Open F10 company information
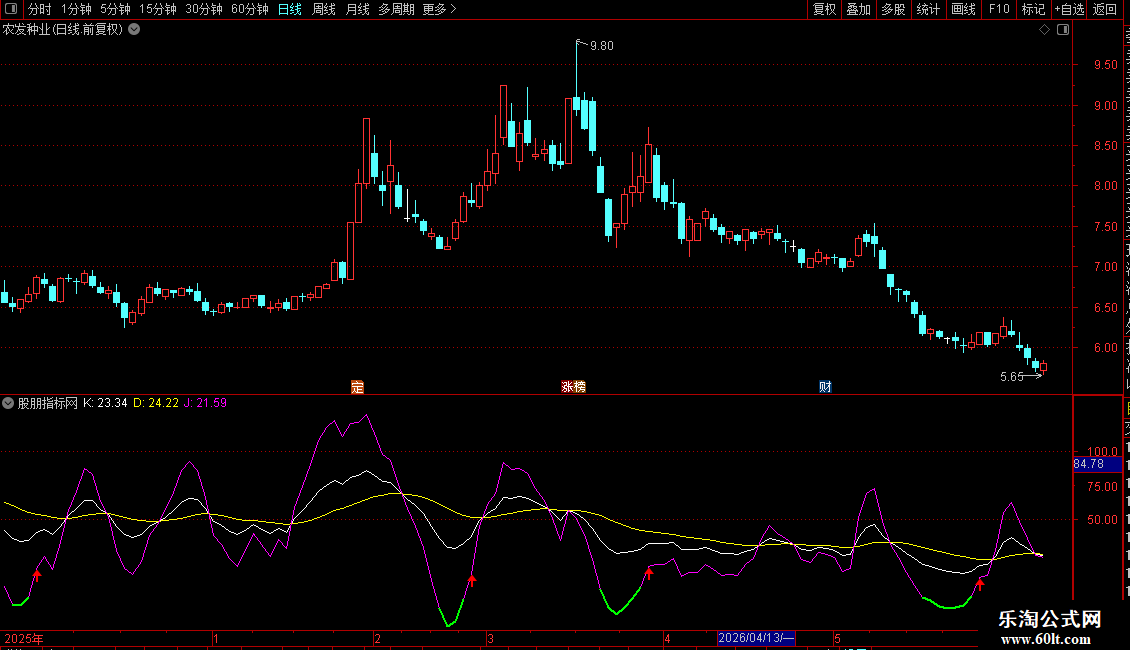The height and width of the screenshot is (650, 1130). click(x=999, y=9)
